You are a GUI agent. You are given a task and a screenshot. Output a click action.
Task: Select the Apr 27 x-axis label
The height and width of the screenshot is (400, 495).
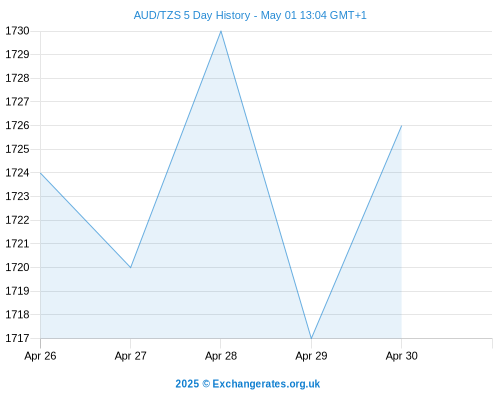131,356
